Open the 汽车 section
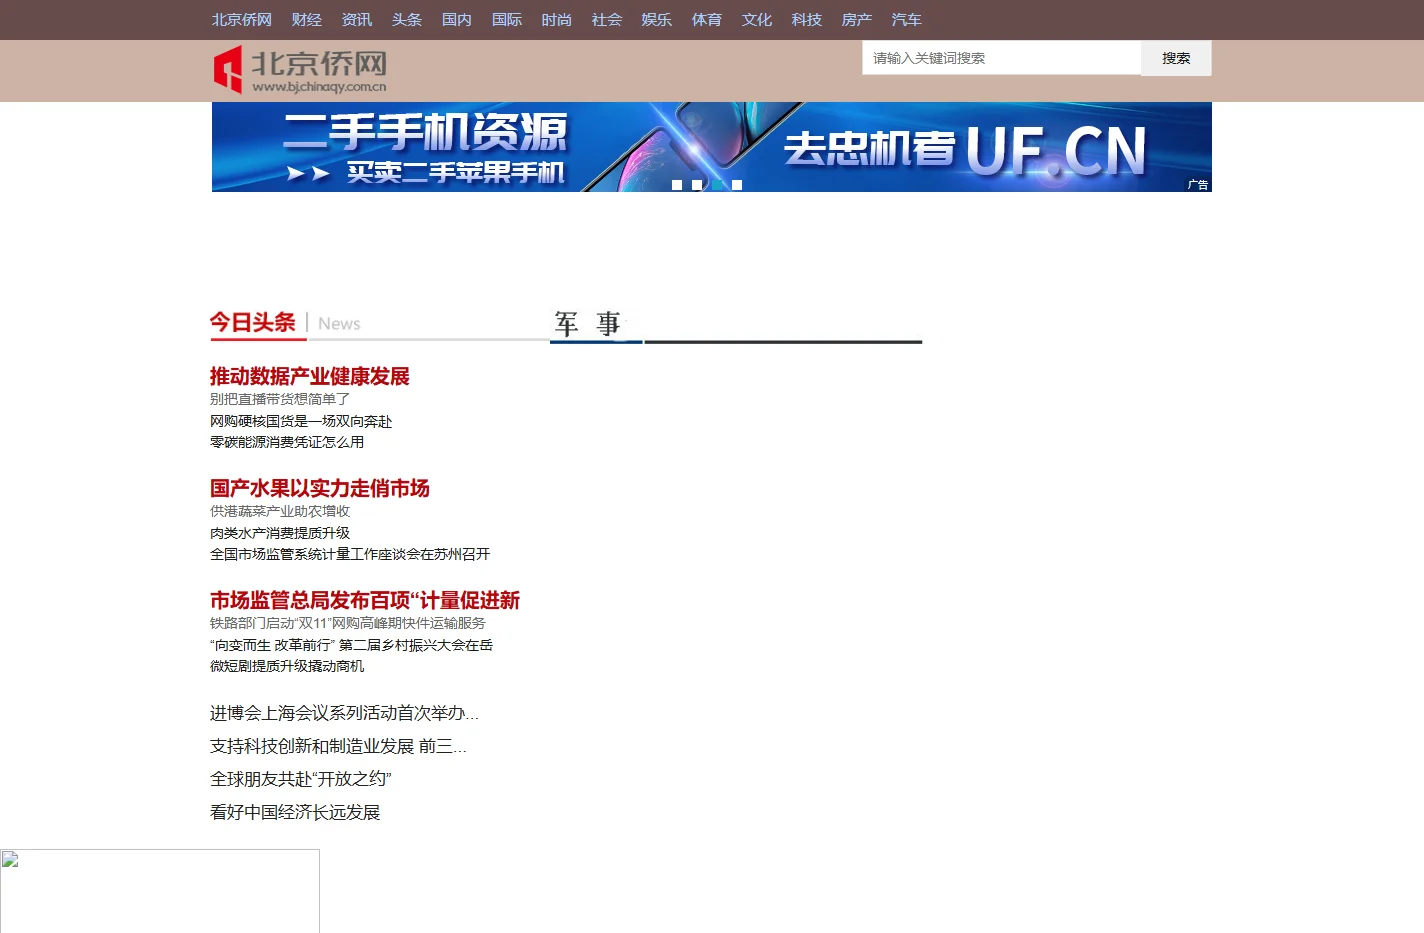The height and width of the screenshot is (933, 1424). 906,20
